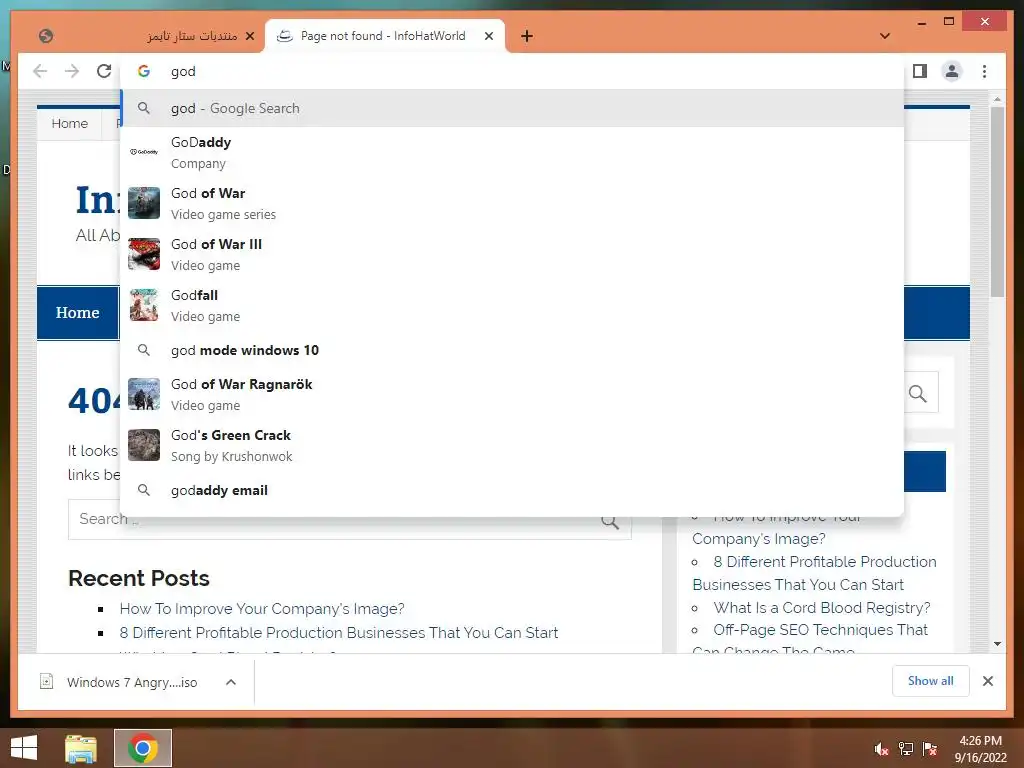This screenshot has height=768, width=1024.
Task: Go forward with the forward arrow
Action: click(72, 71)
